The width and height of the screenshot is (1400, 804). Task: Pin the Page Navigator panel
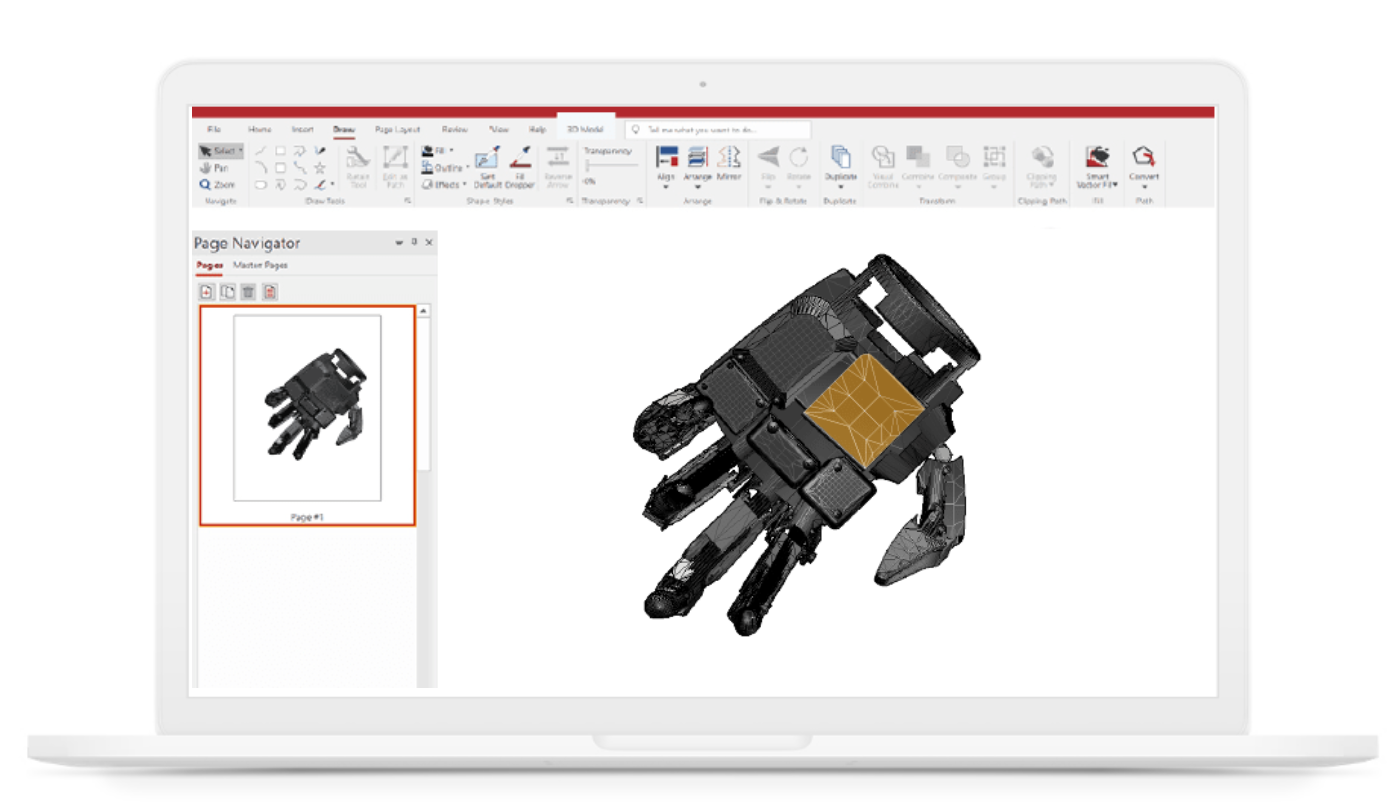point(414,243)
